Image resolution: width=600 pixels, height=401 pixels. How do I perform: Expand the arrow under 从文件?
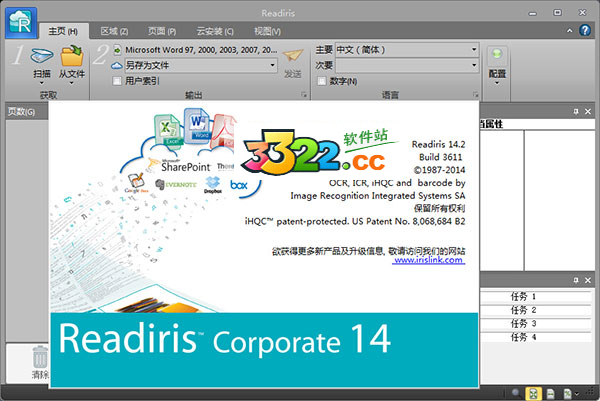click(72, 83)
